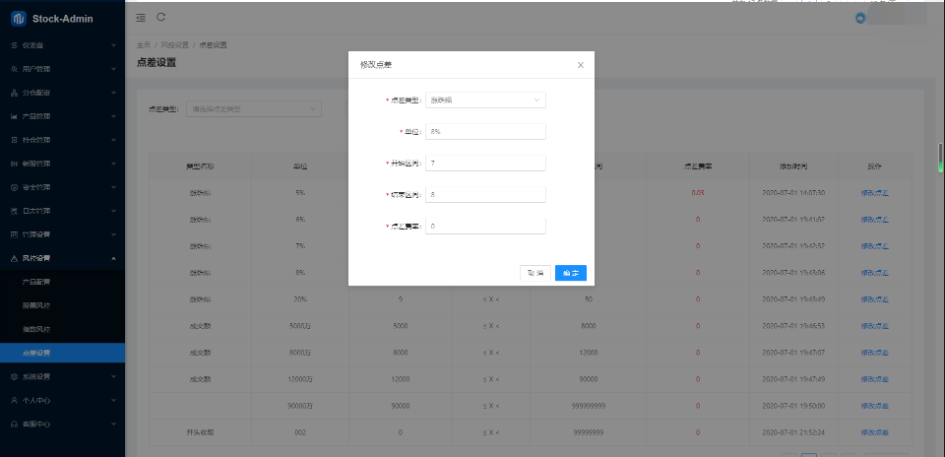Click 修改点差 link for row 19:46:53
Viewport: 945px width, 457px height.
[874, 326]
